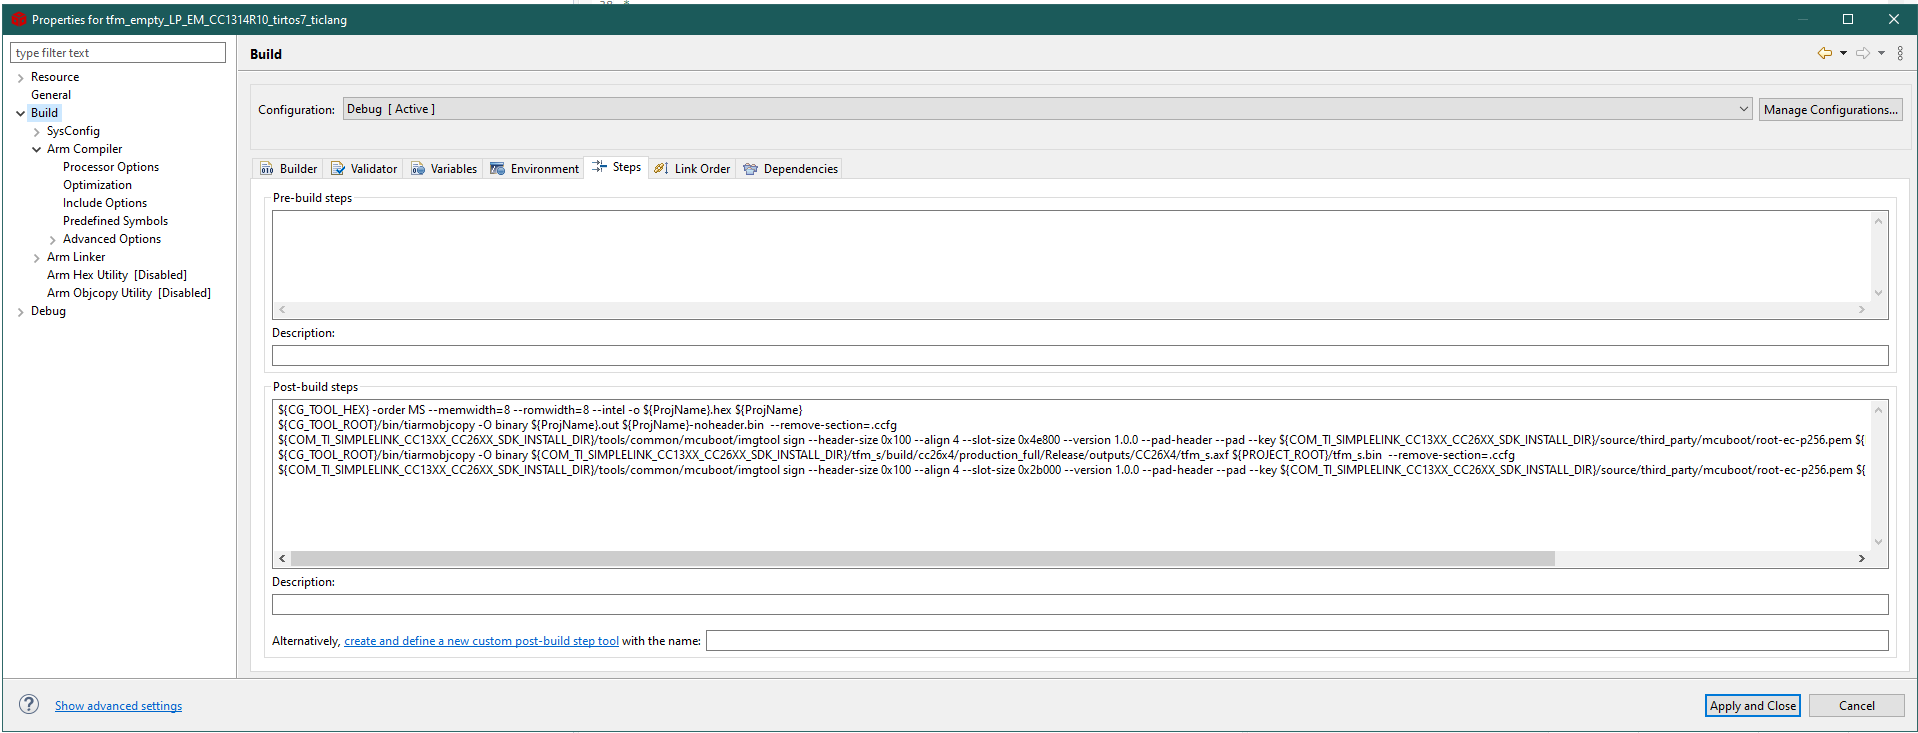Click the Steps tab icon
Viewport: 1918px width, 733px height.
coord(599,167)
